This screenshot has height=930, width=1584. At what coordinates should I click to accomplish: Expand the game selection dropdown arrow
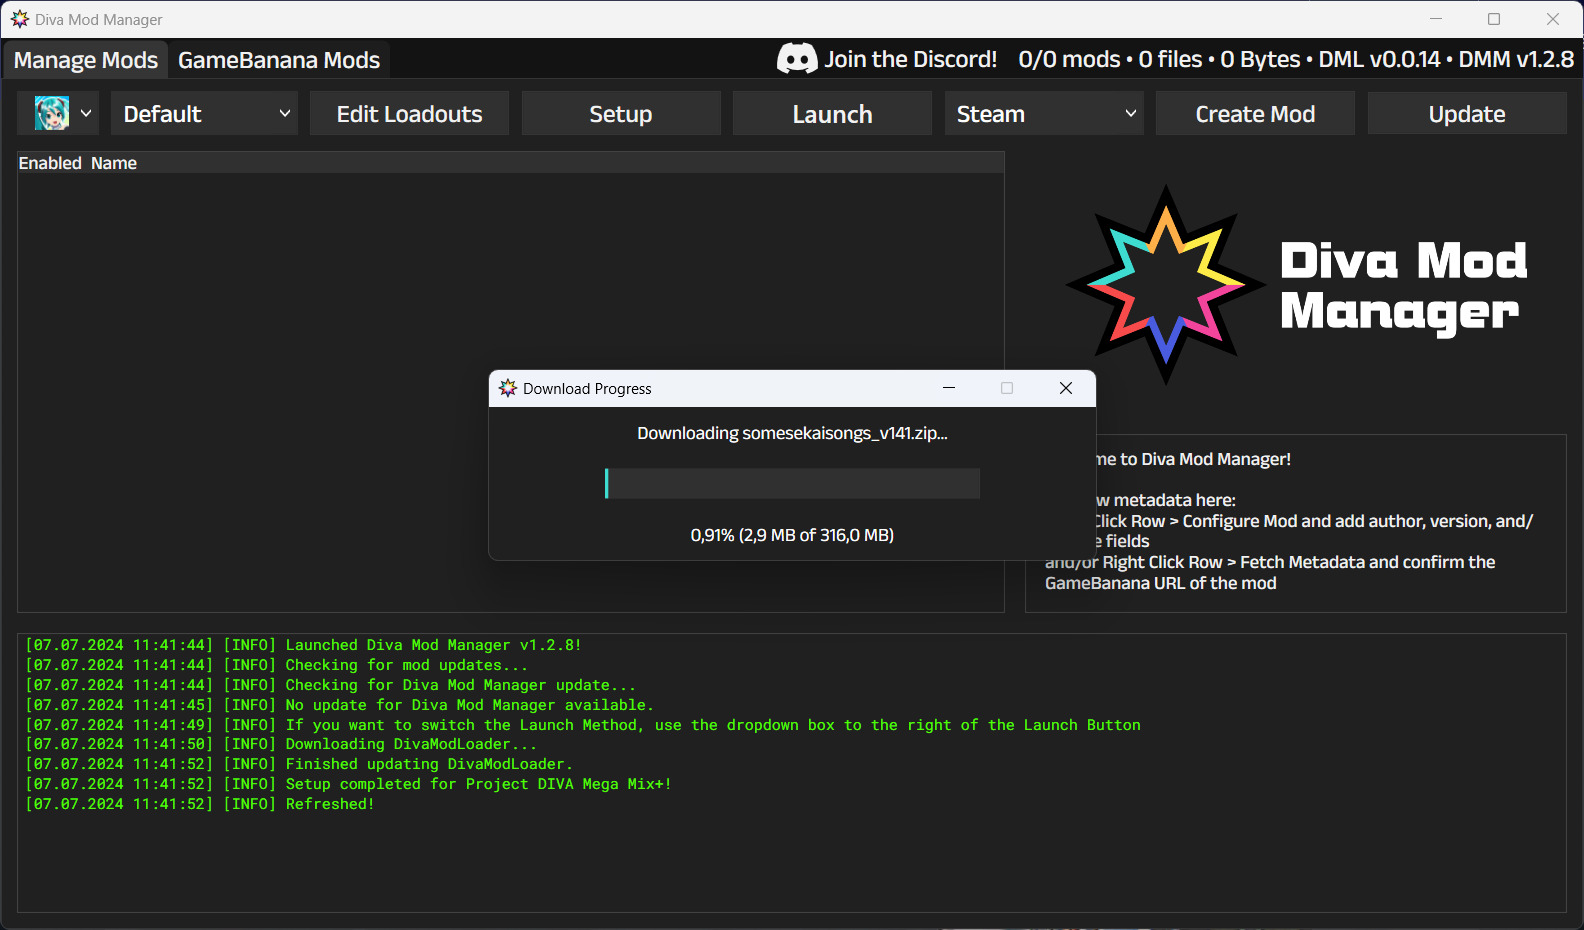[x=86, y=113]
